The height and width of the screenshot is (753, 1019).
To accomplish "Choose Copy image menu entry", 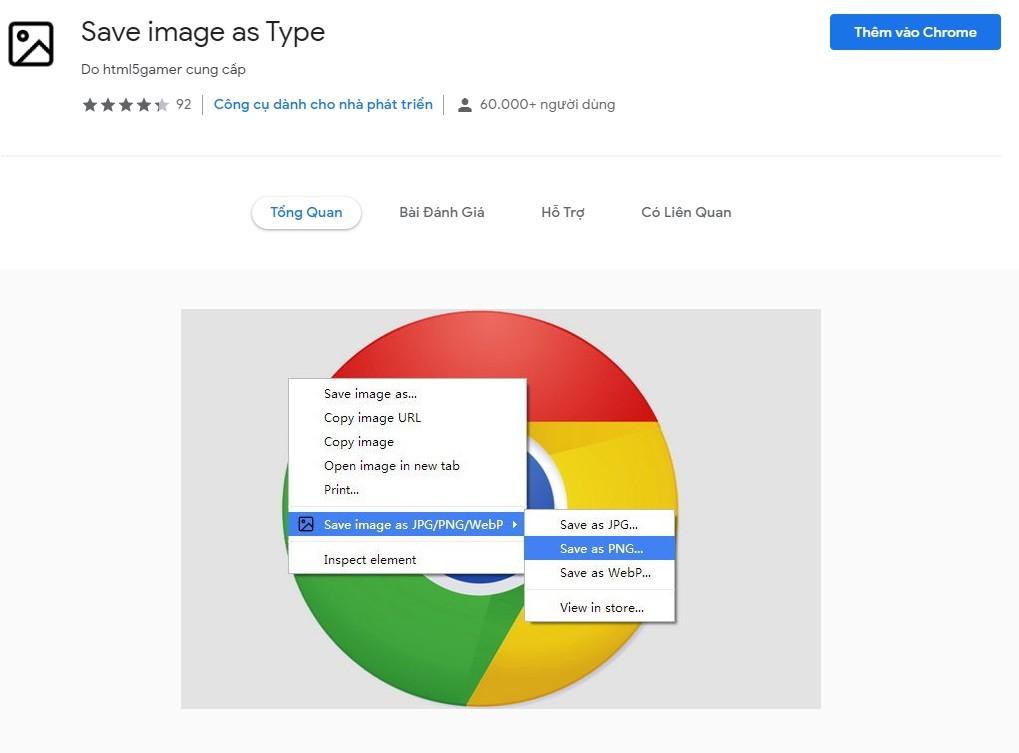I will coord(407,441).
